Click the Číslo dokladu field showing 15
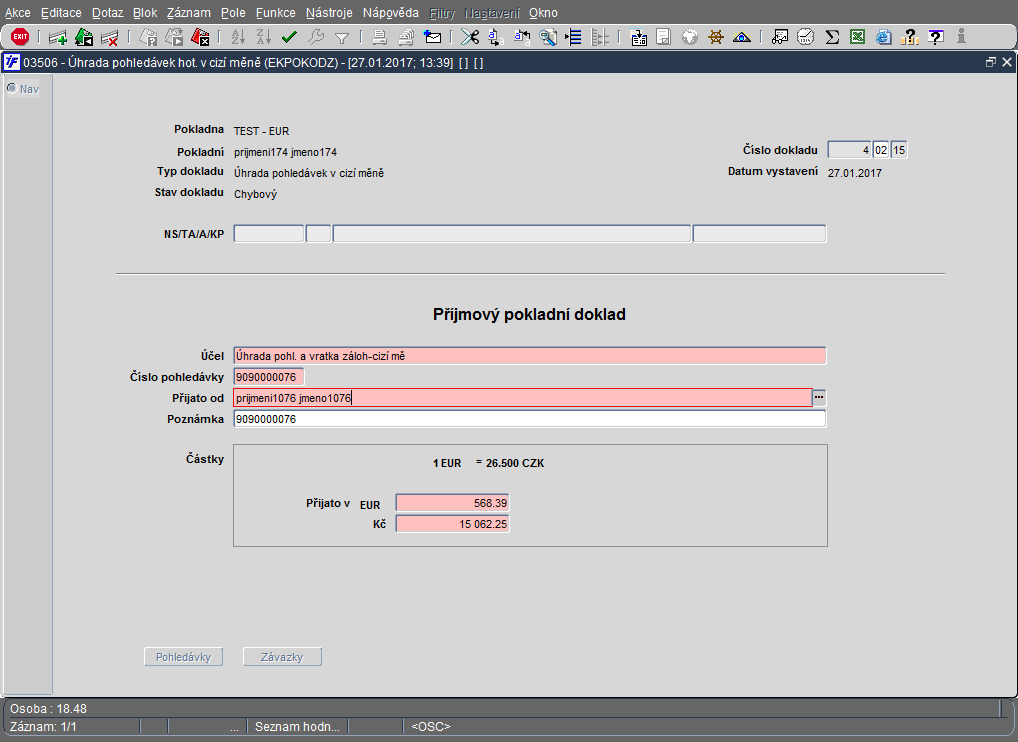1018x742 pixels. 899,150
